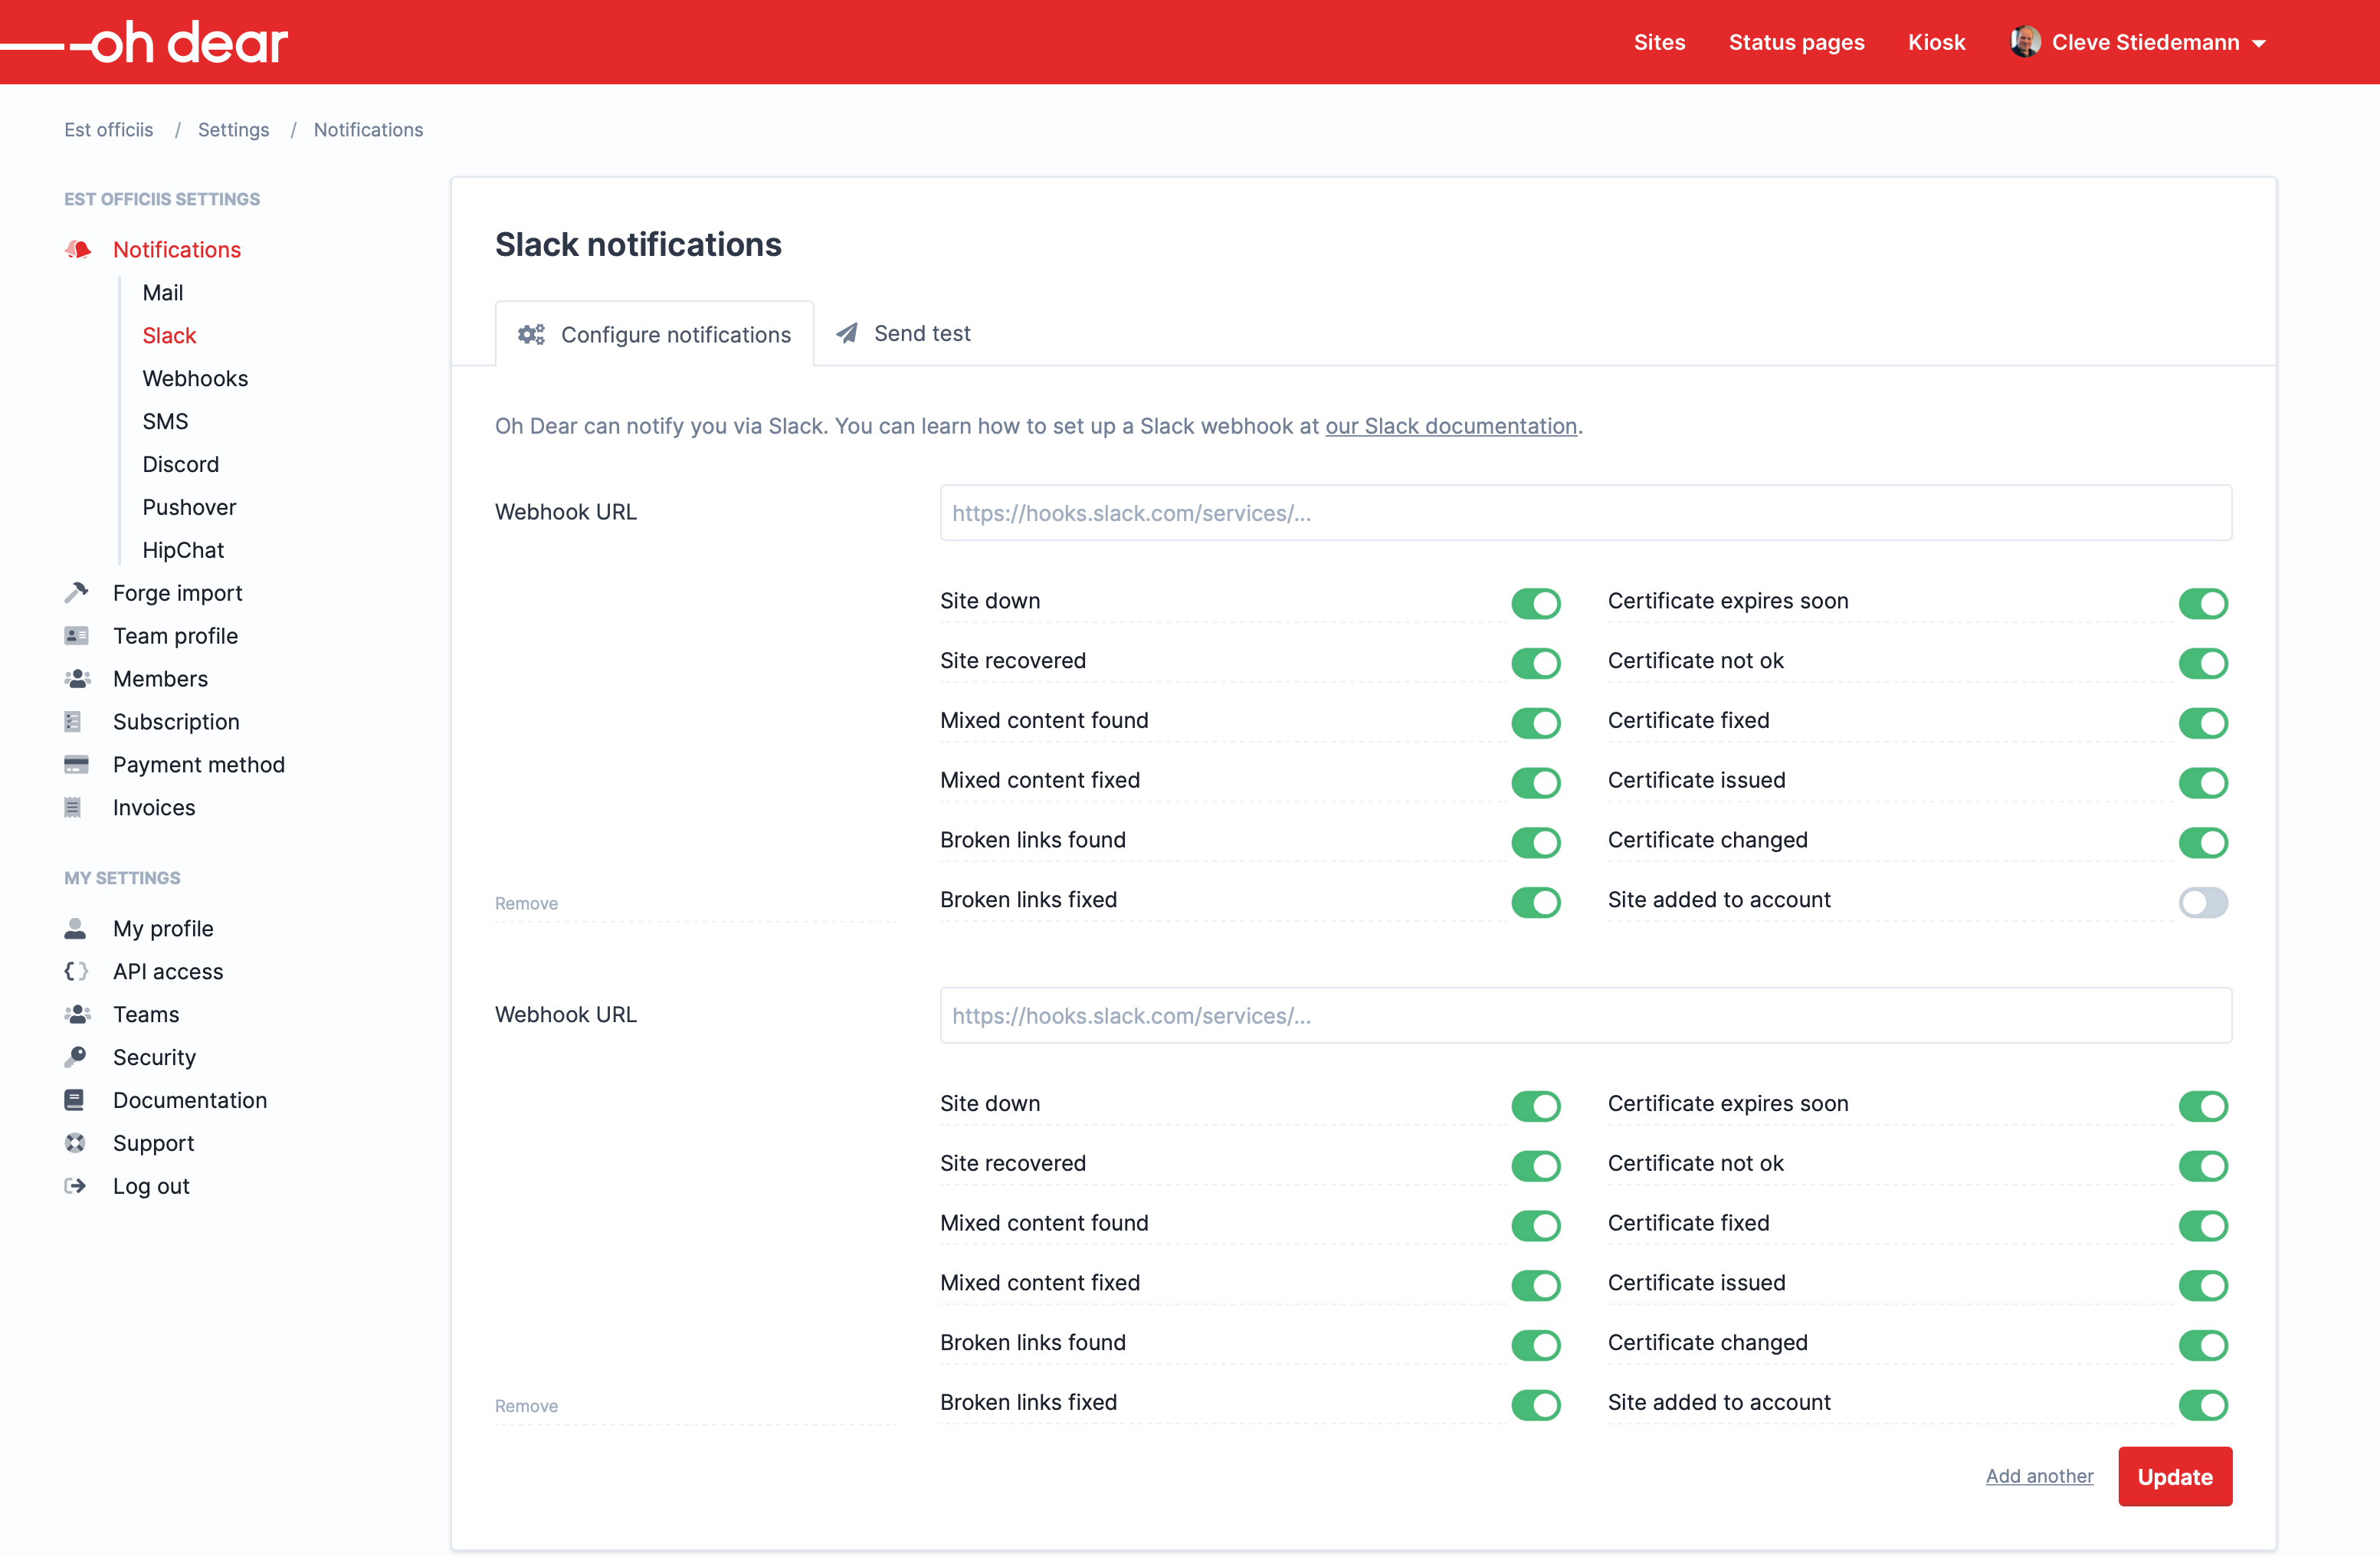
Task: Click the Forge import hammer icon
Action: point(77,592)
